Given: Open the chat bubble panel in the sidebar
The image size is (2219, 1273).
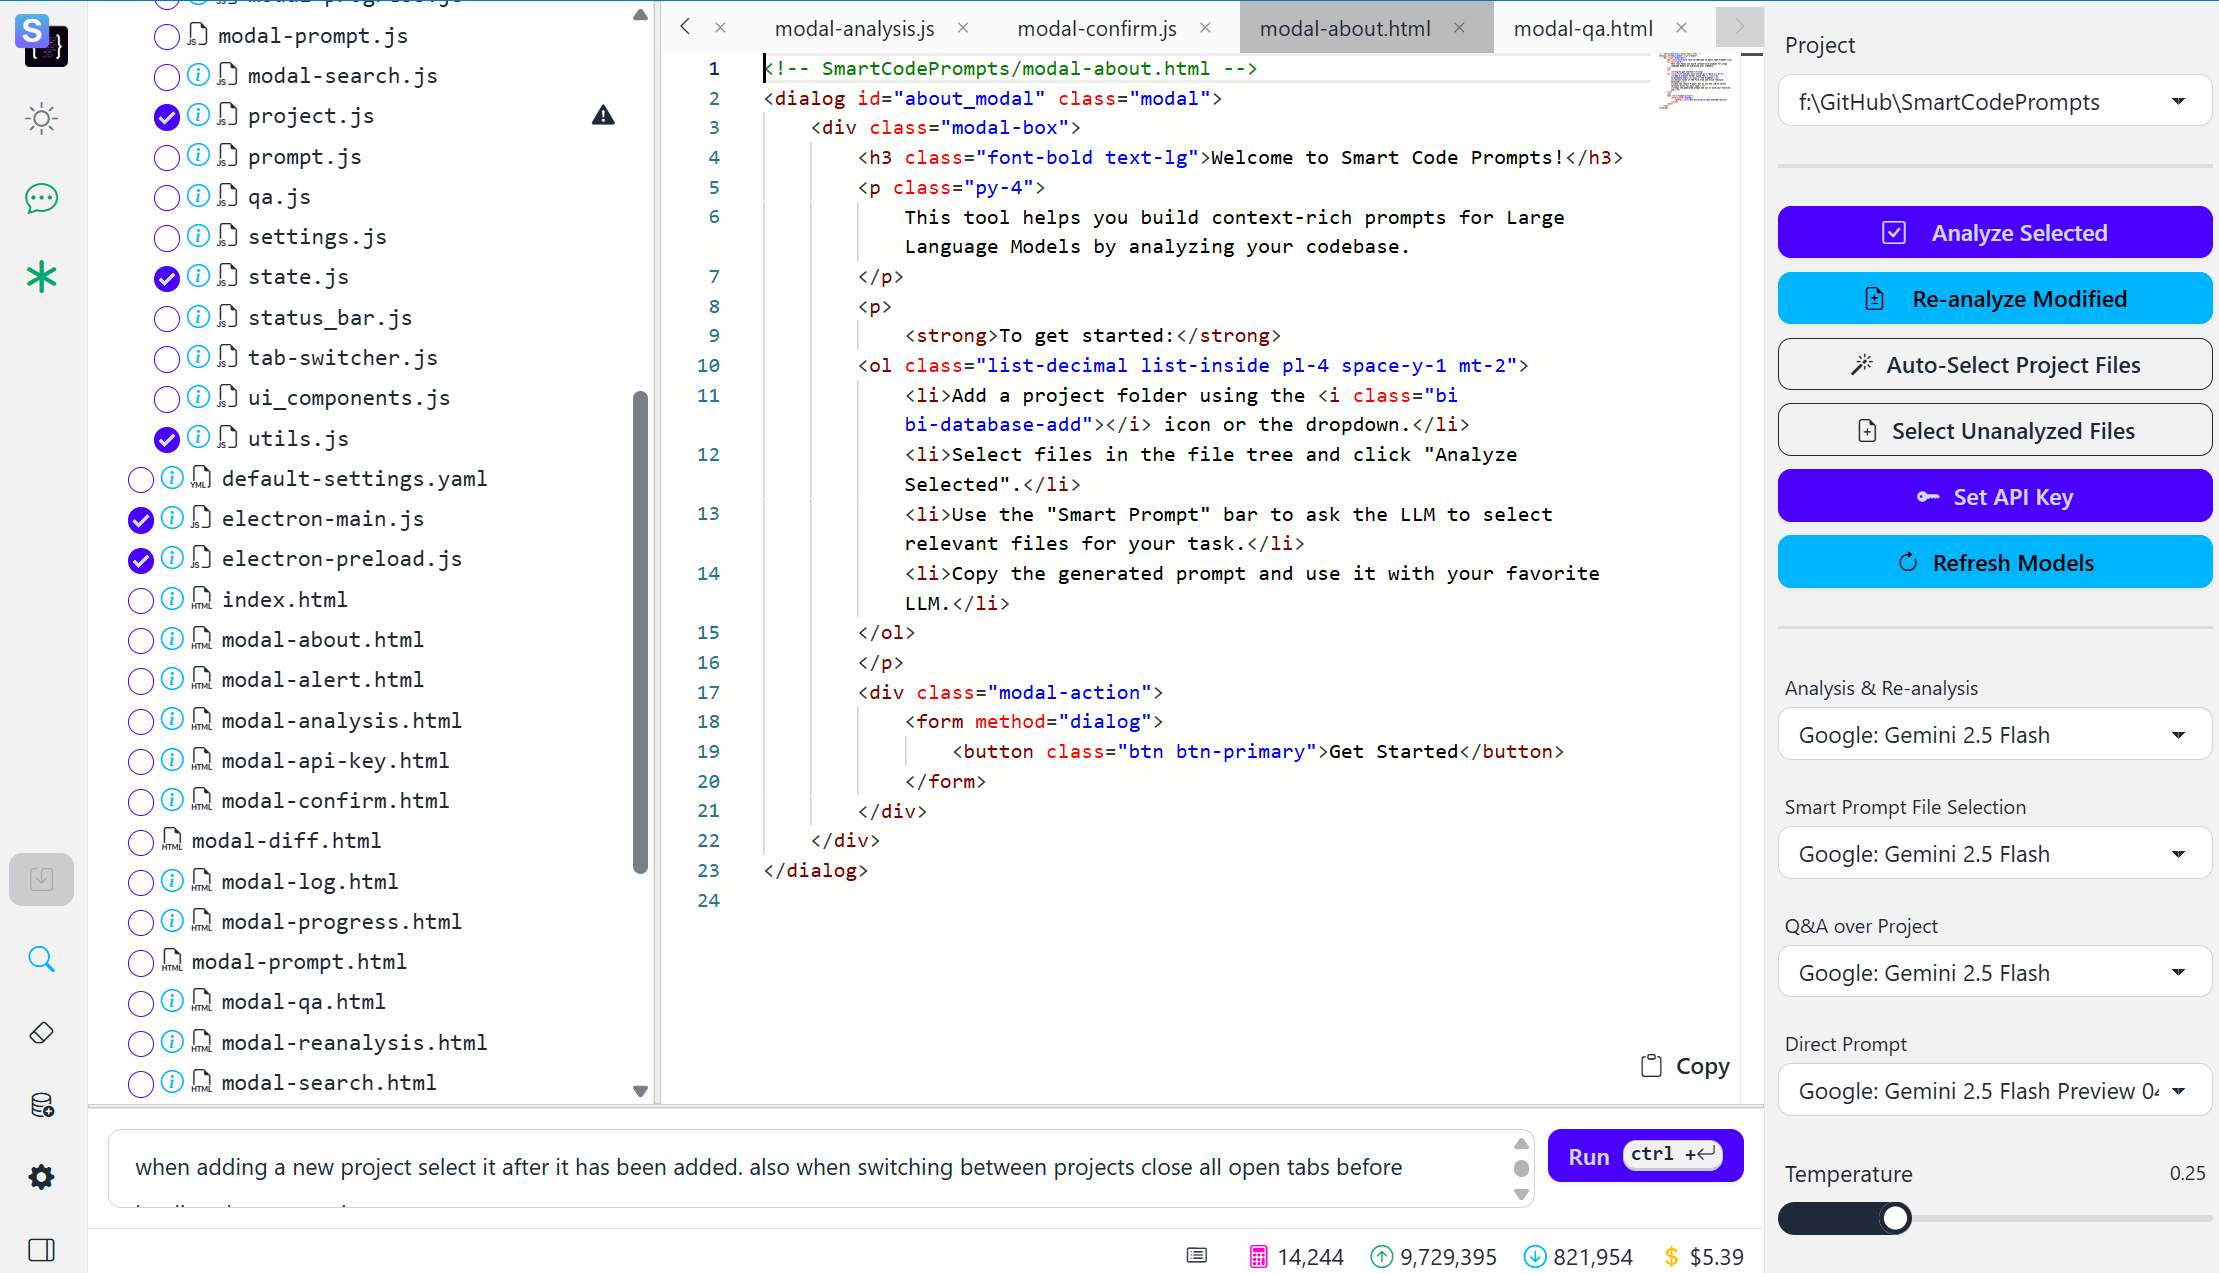Looking at the screenshot, I should [41, 198].
